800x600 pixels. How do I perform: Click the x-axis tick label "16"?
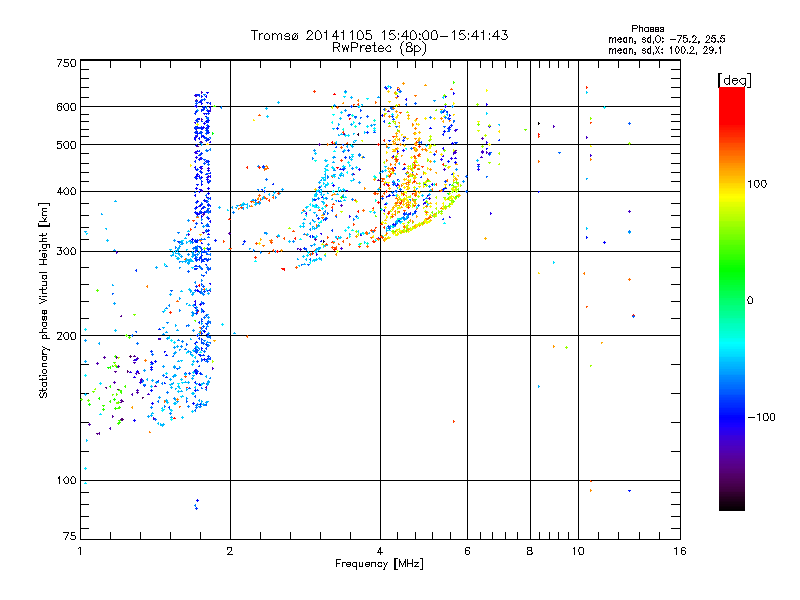(x=680, y=551)
